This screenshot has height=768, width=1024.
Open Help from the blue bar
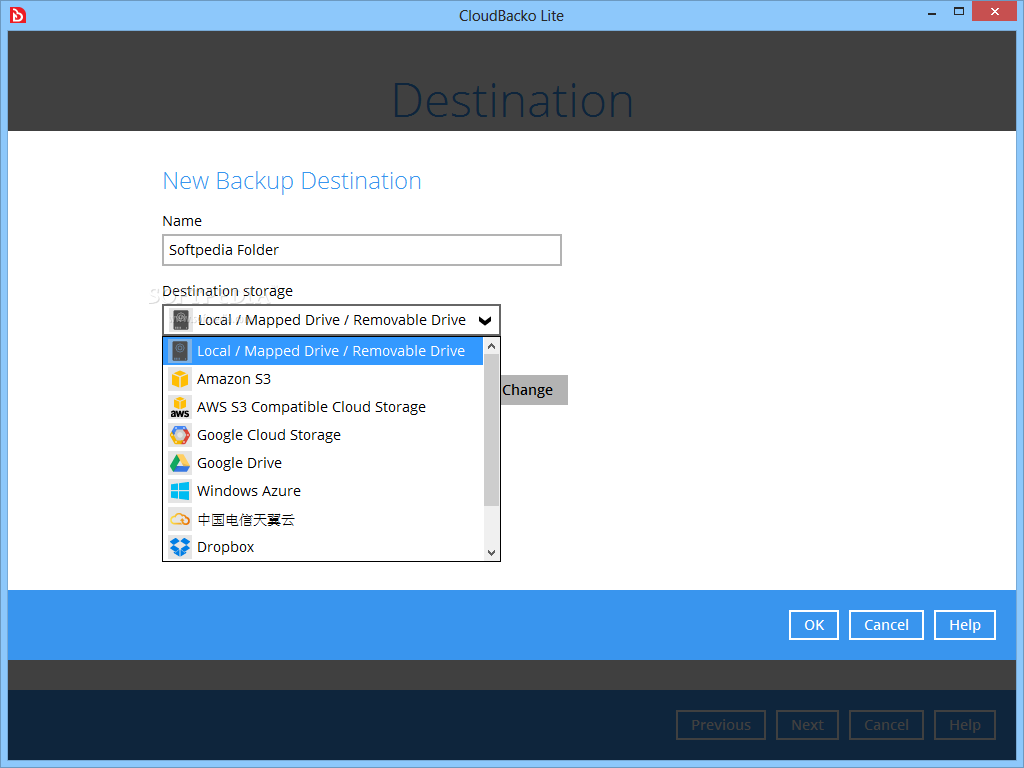tap(965, 625)
